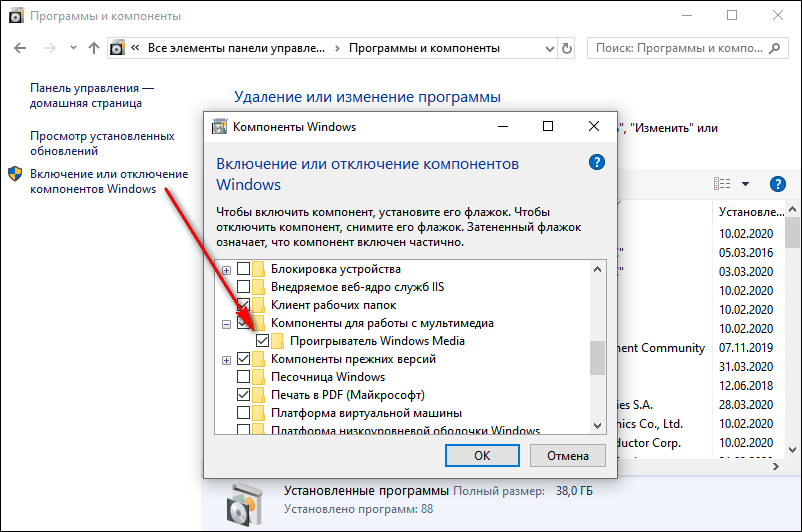
Task: Enable the Virtual Machine Platform checkbox
Action: [x=243, y=412]
